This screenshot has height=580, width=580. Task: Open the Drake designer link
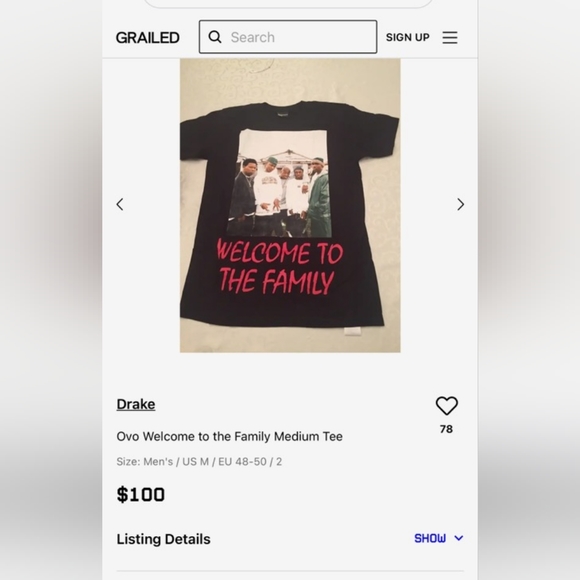(x=136, y=404)
